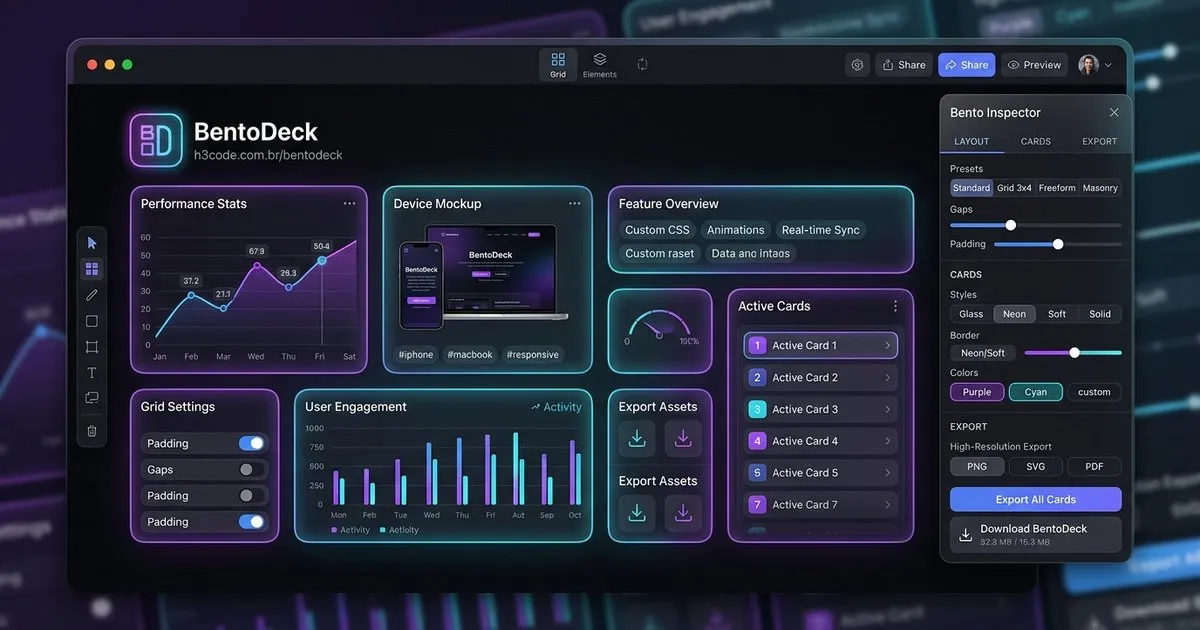Click the custom color option
This screenshot has width=1200, height=630.
coord(1095,392)
